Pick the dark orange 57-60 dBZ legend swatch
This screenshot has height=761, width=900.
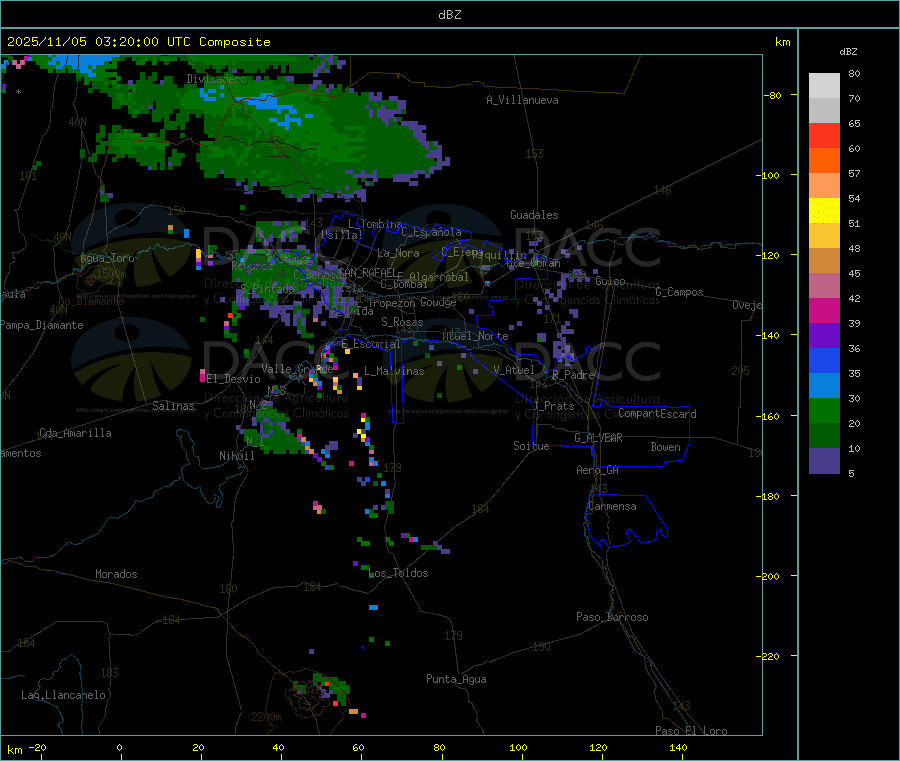(x=824, y=161)
